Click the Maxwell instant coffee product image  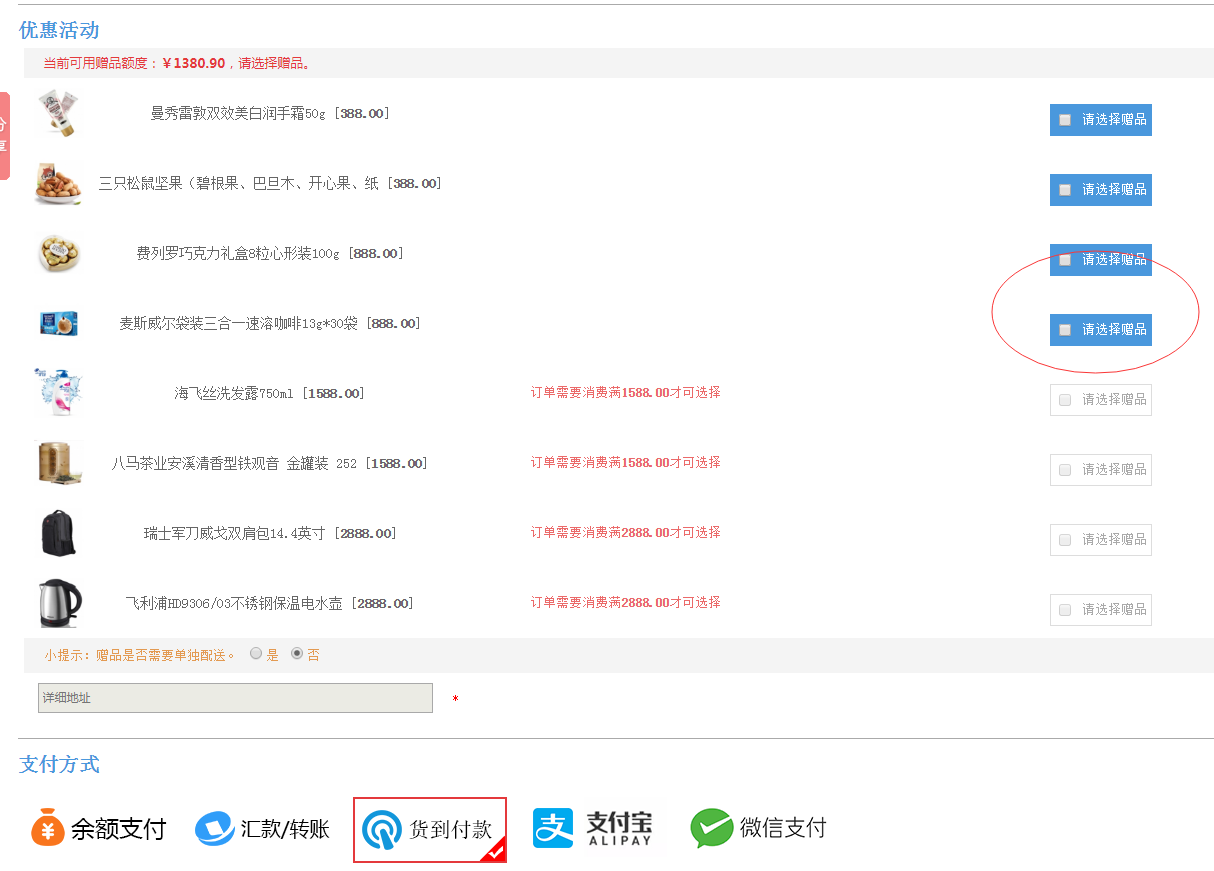pos(58,323)
